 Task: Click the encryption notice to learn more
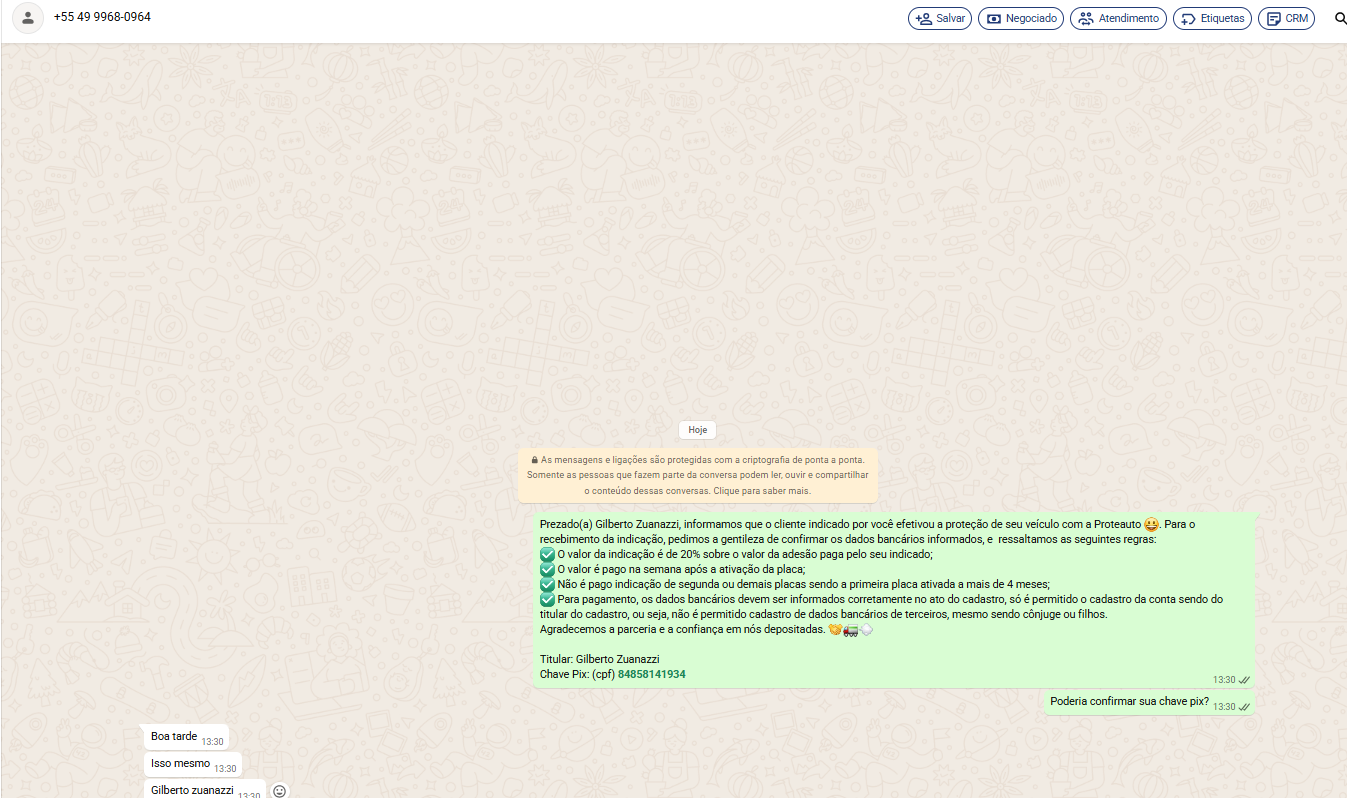(x=697, y=476)
